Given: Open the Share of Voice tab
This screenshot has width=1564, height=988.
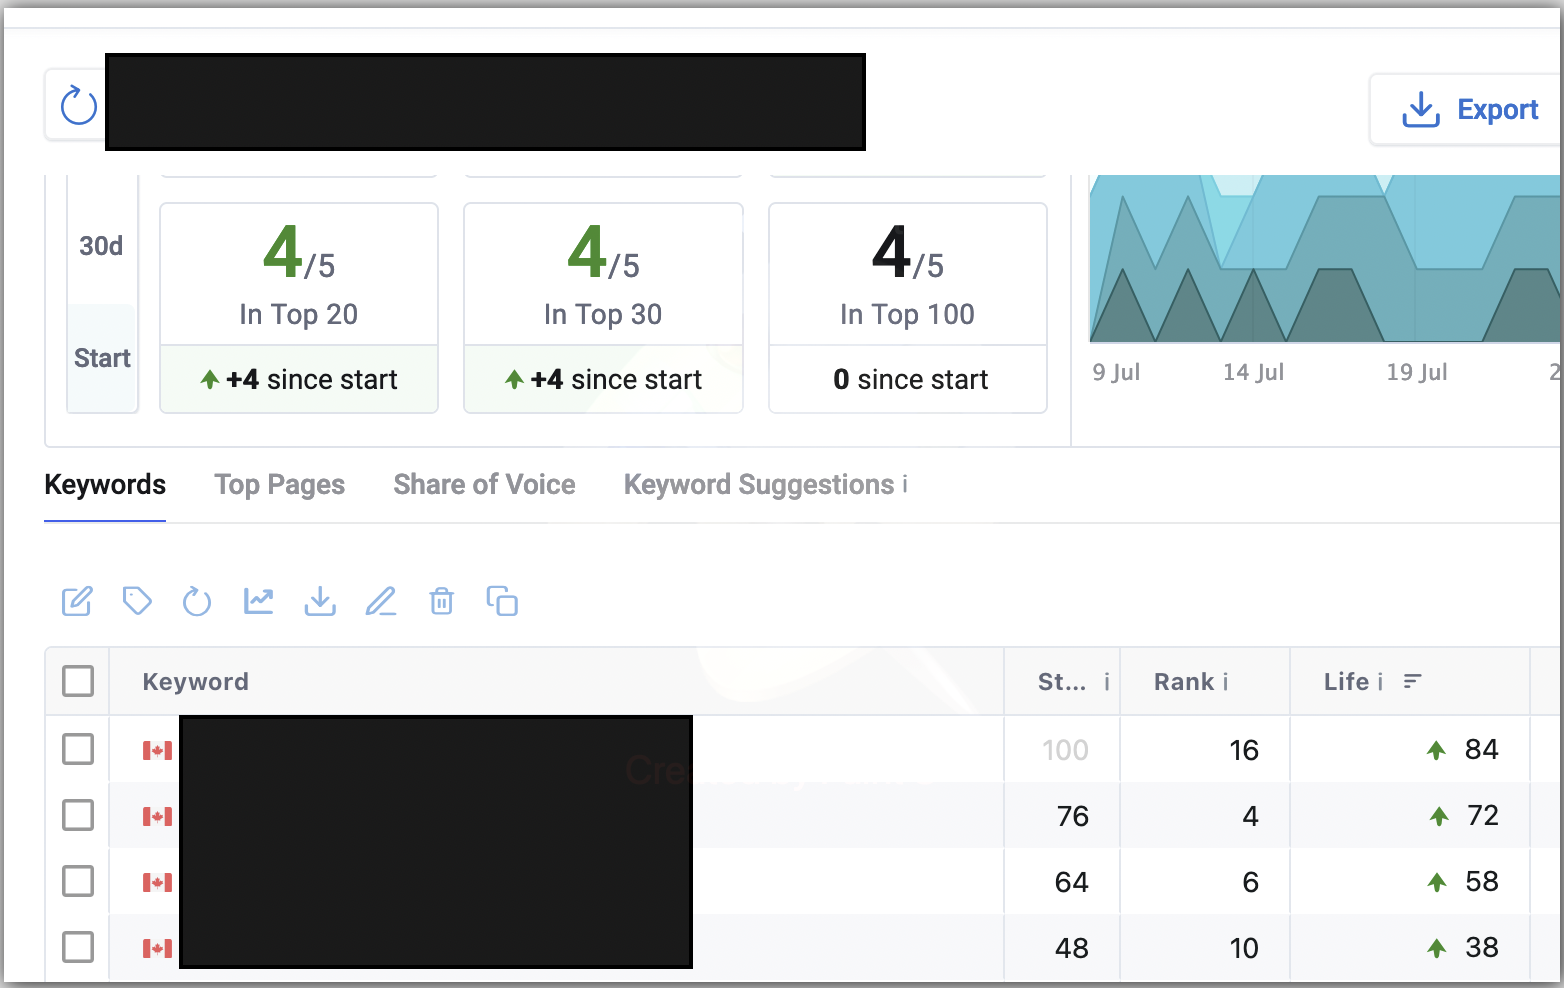Looking at the screenshot, I should tap(484, 485).
